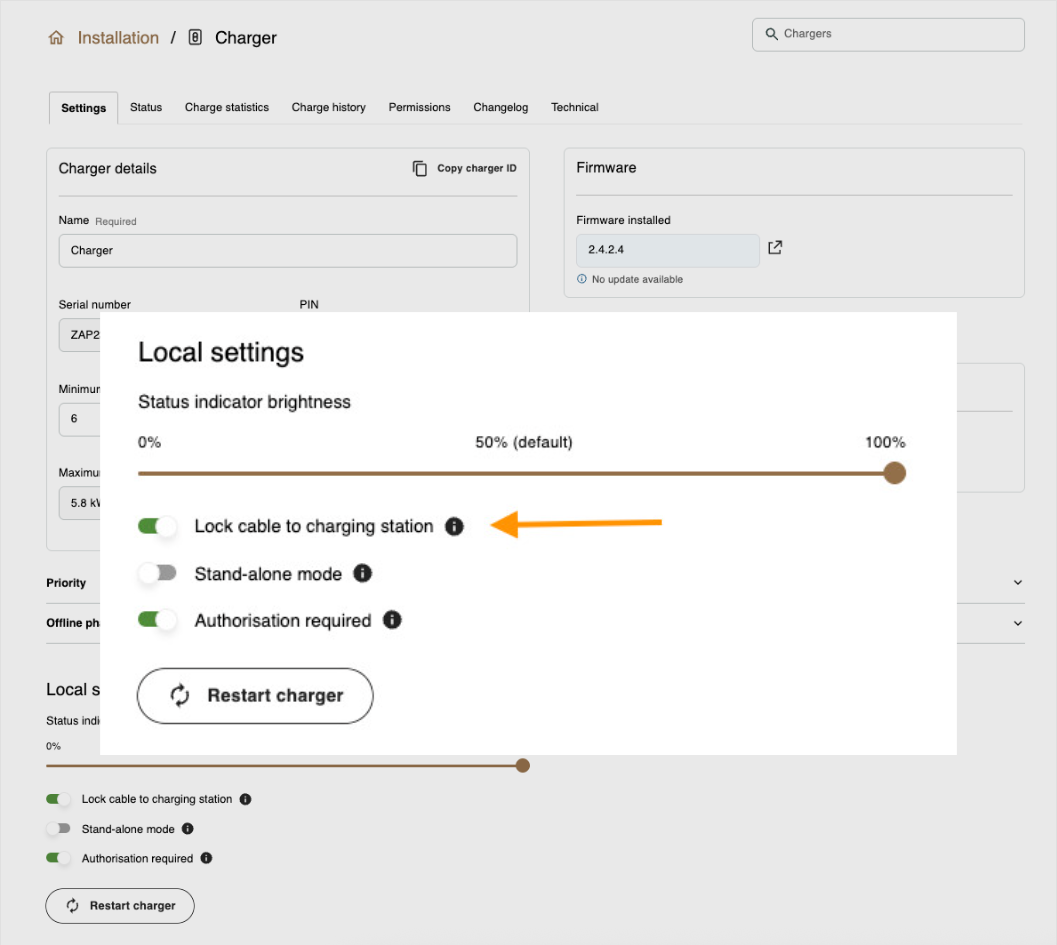Go to Installation breadcrumb link
1057x945 pixels.
click(118, 38)
